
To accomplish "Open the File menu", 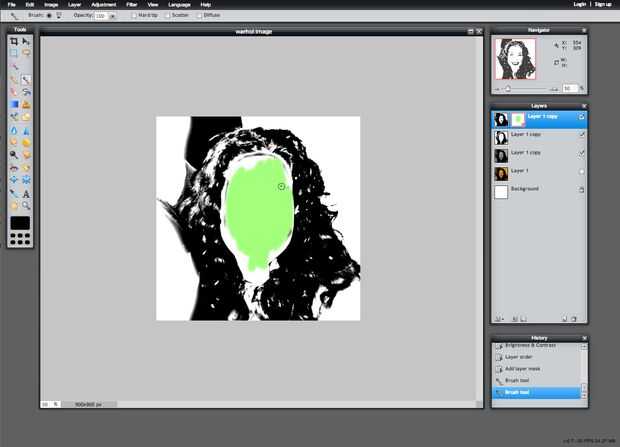I will click(11, 5).
